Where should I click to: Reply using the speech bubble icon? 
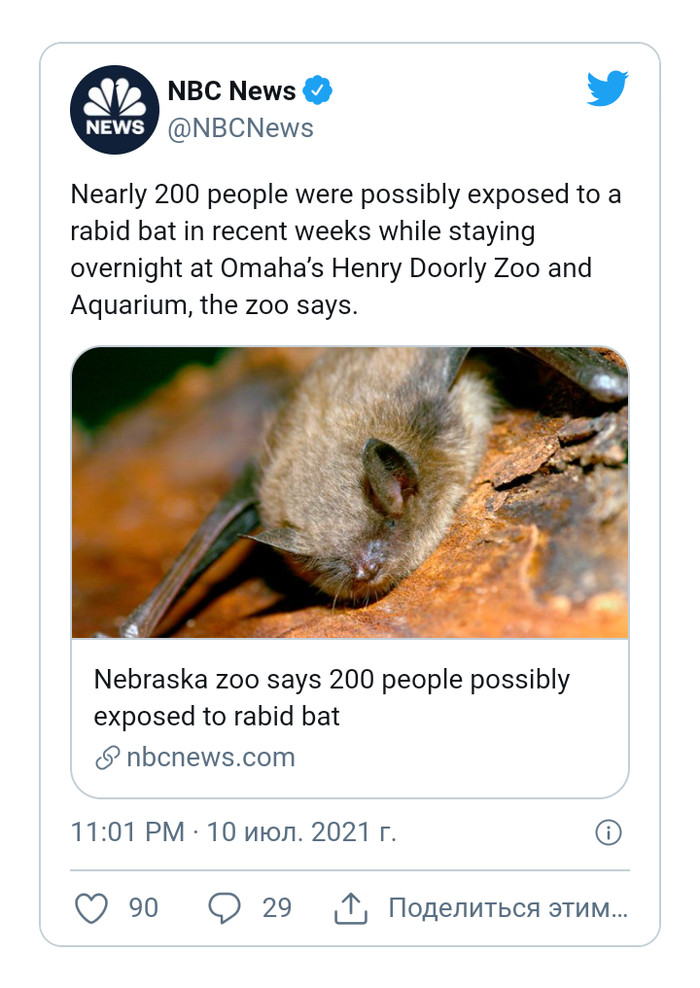point(224,908)
